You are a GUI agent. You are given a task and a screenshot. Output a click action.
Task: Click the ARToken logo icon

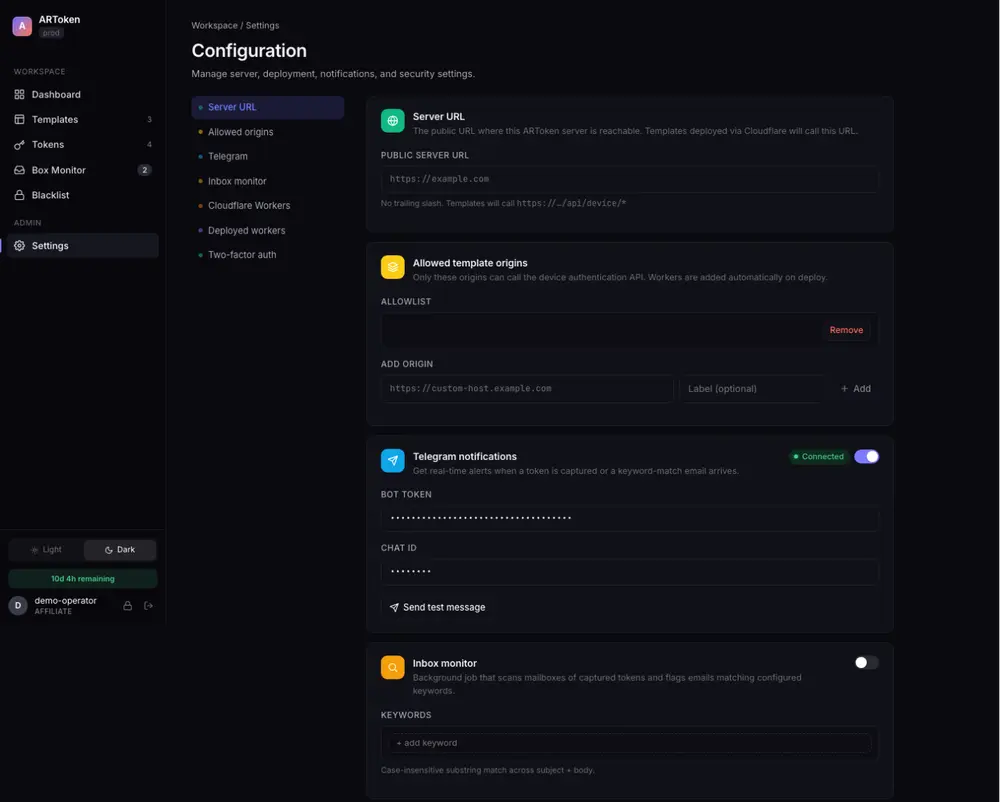point(22,26)
